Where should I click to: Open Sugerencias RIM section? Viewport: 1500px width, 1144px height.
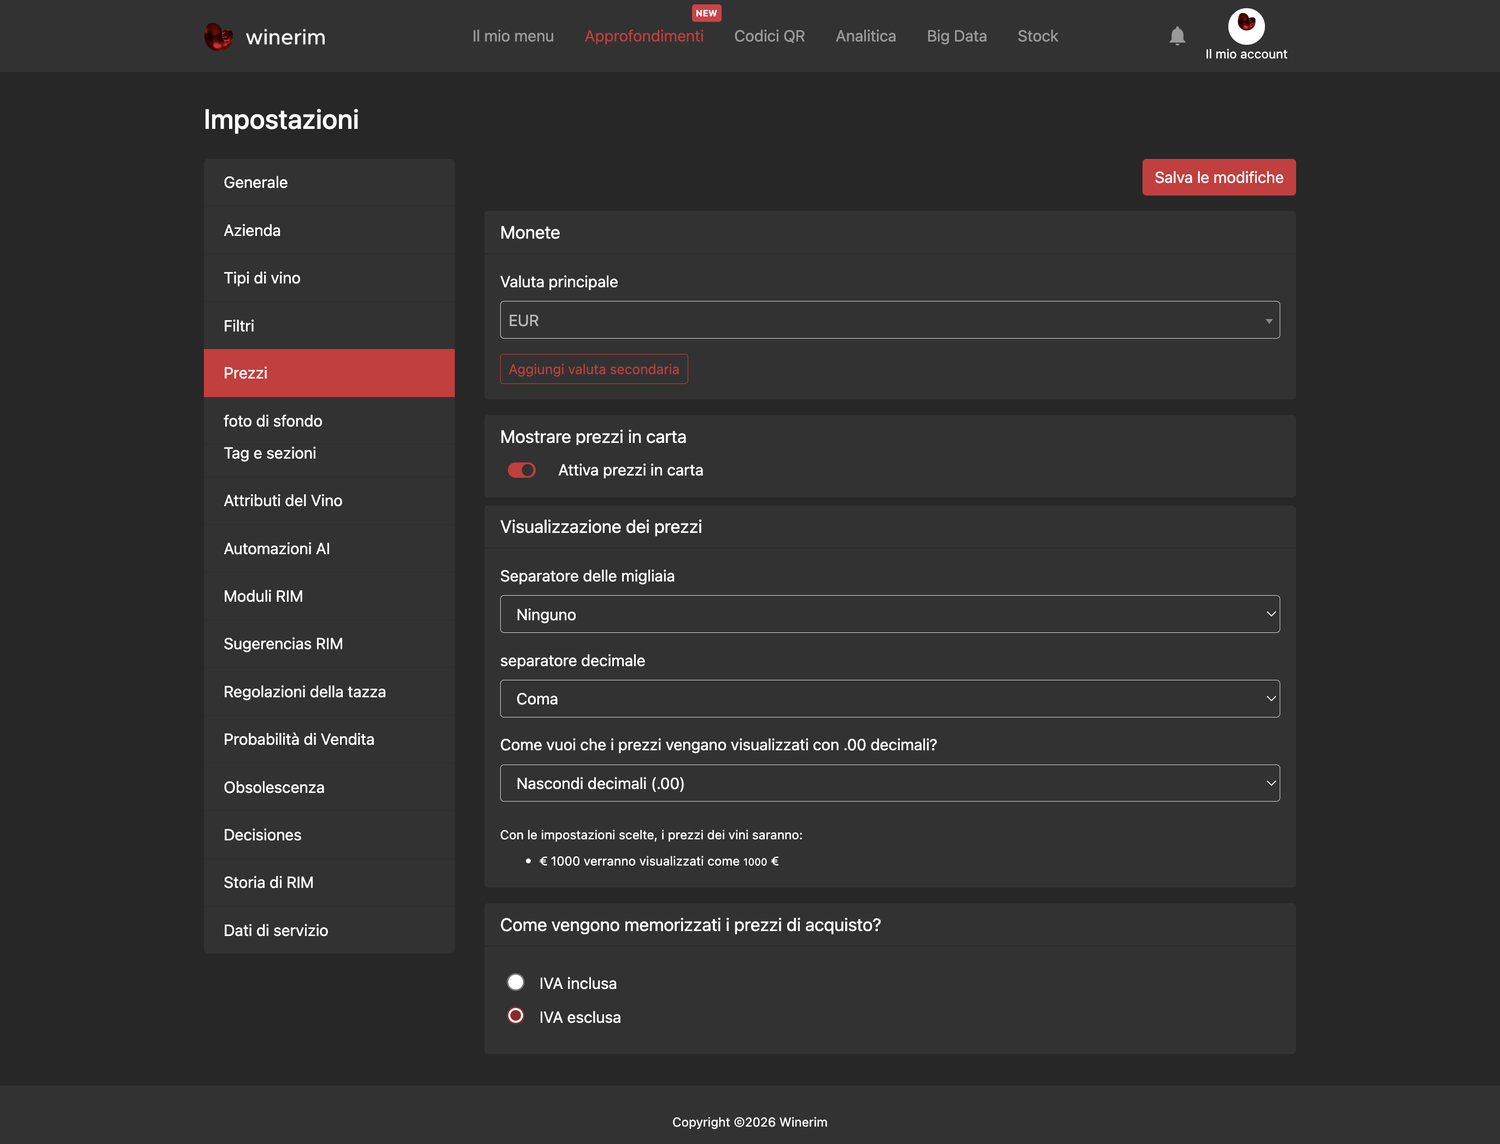click(x=329, y=644)
